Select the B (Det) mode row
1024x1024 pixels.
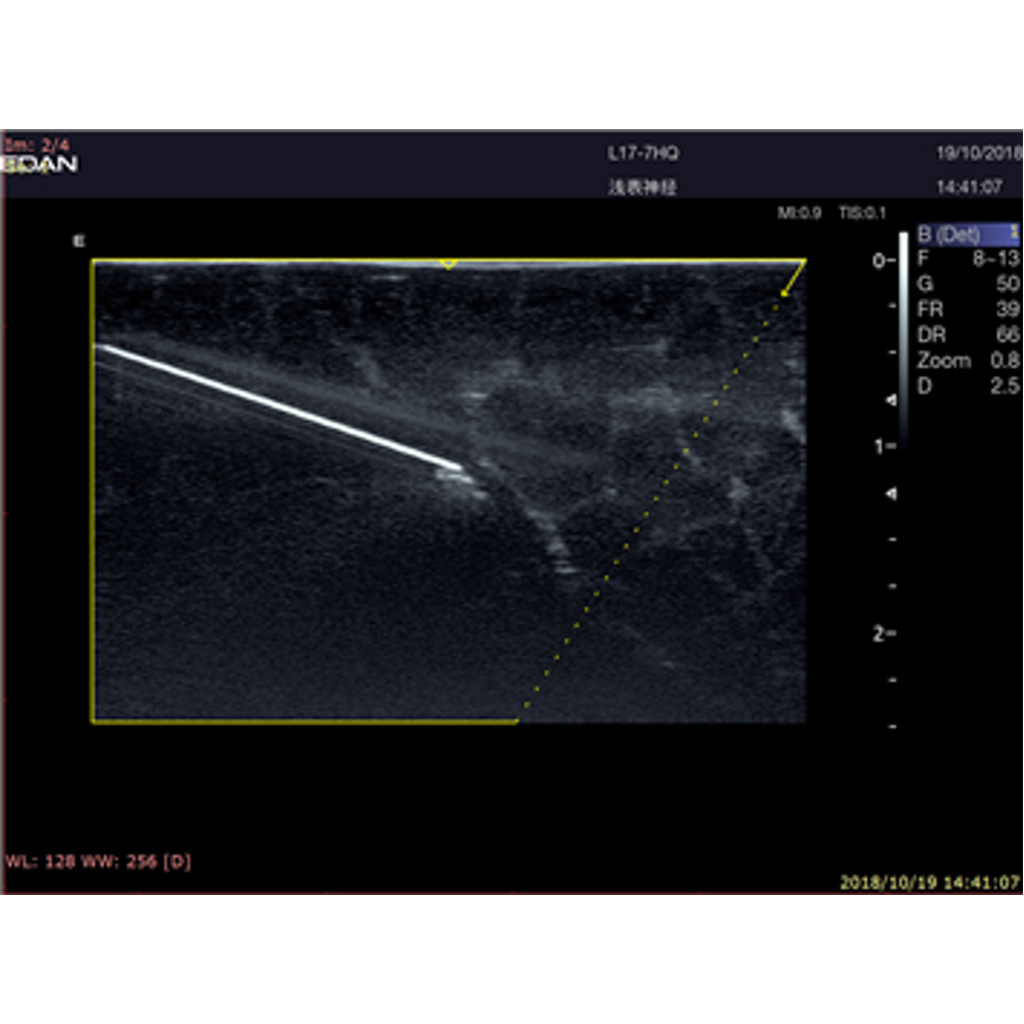[967, 235]
